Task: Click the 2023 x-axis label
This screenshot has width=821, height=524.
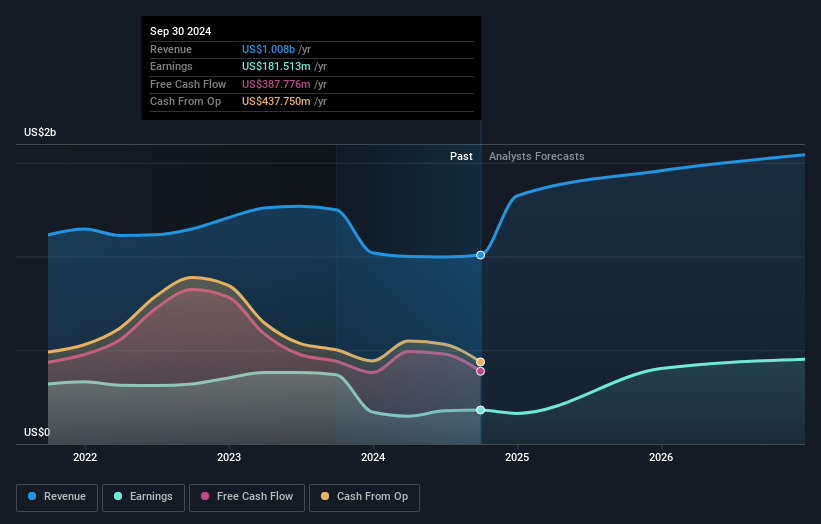Action: [x=229, y=458]
